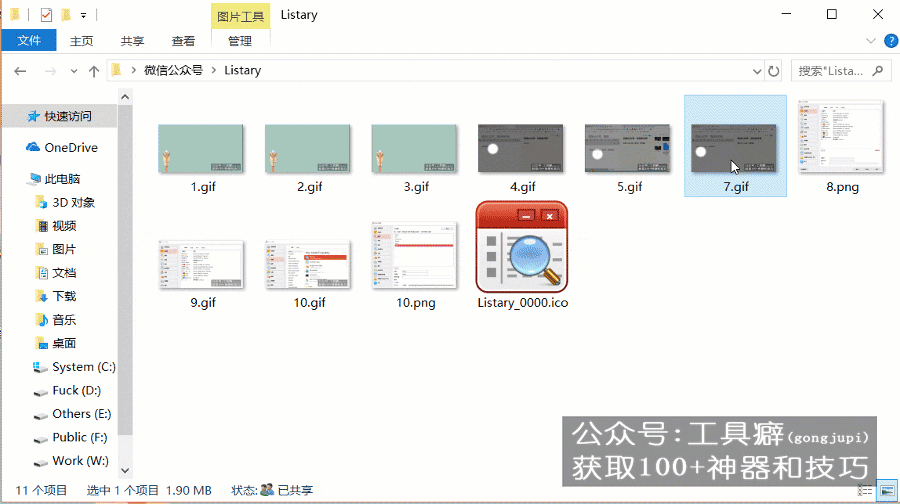The height and width of the screenshot is (504, 900).
Task: Select the 3.gif thumbnail
Action: [414, 149]
